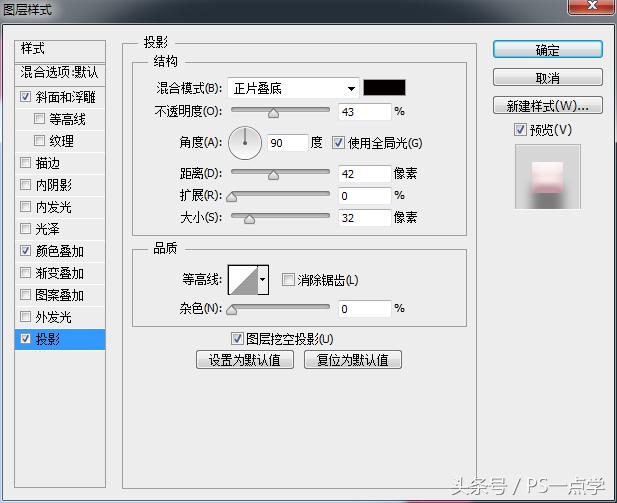The width and height of the screenshot is (617, 503).
Task: Click the 扩展 value field showing 0
Action: [x=364, y=196]
